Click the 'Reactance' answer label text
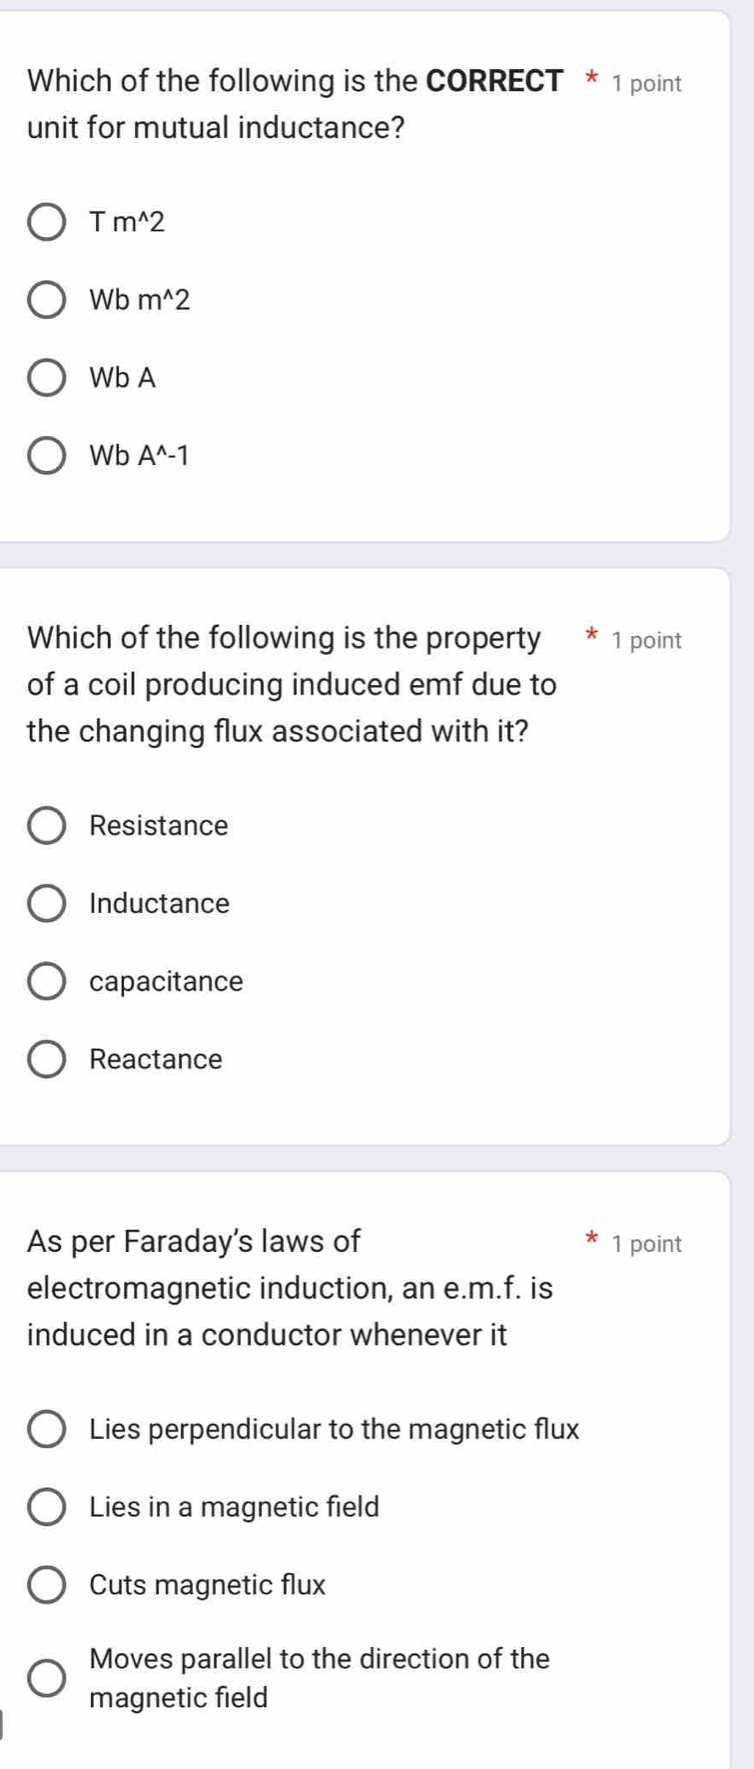The width and height of the screenshot is (754, 1769). click(156, 1060)
